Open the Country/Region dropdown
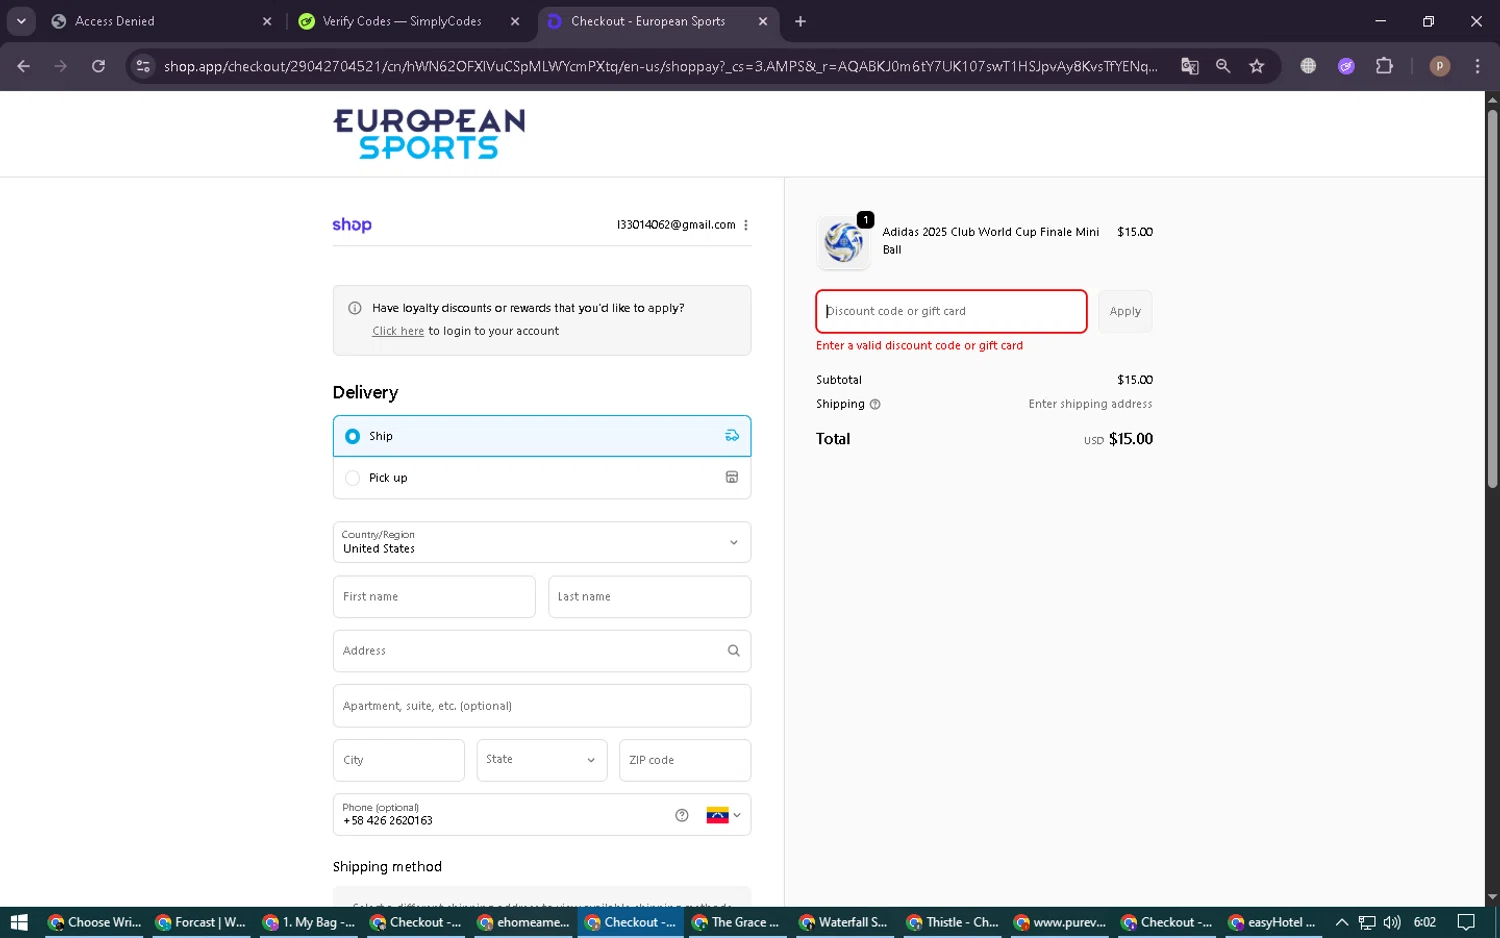Image resolution: width=1500 pixels, height=938 pixels. (542, 542)
